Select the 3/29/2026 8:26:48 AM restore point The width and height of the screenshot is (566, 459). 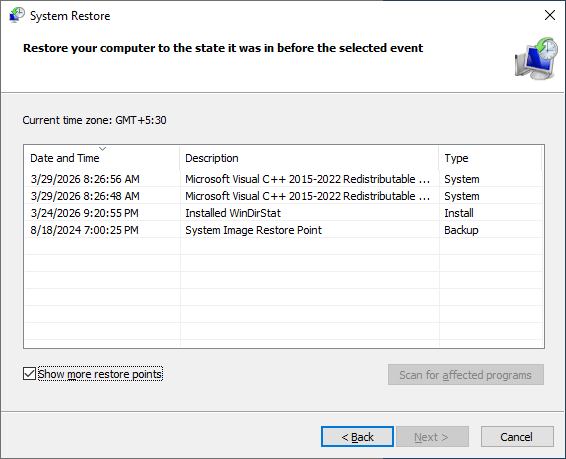(283, 196)
